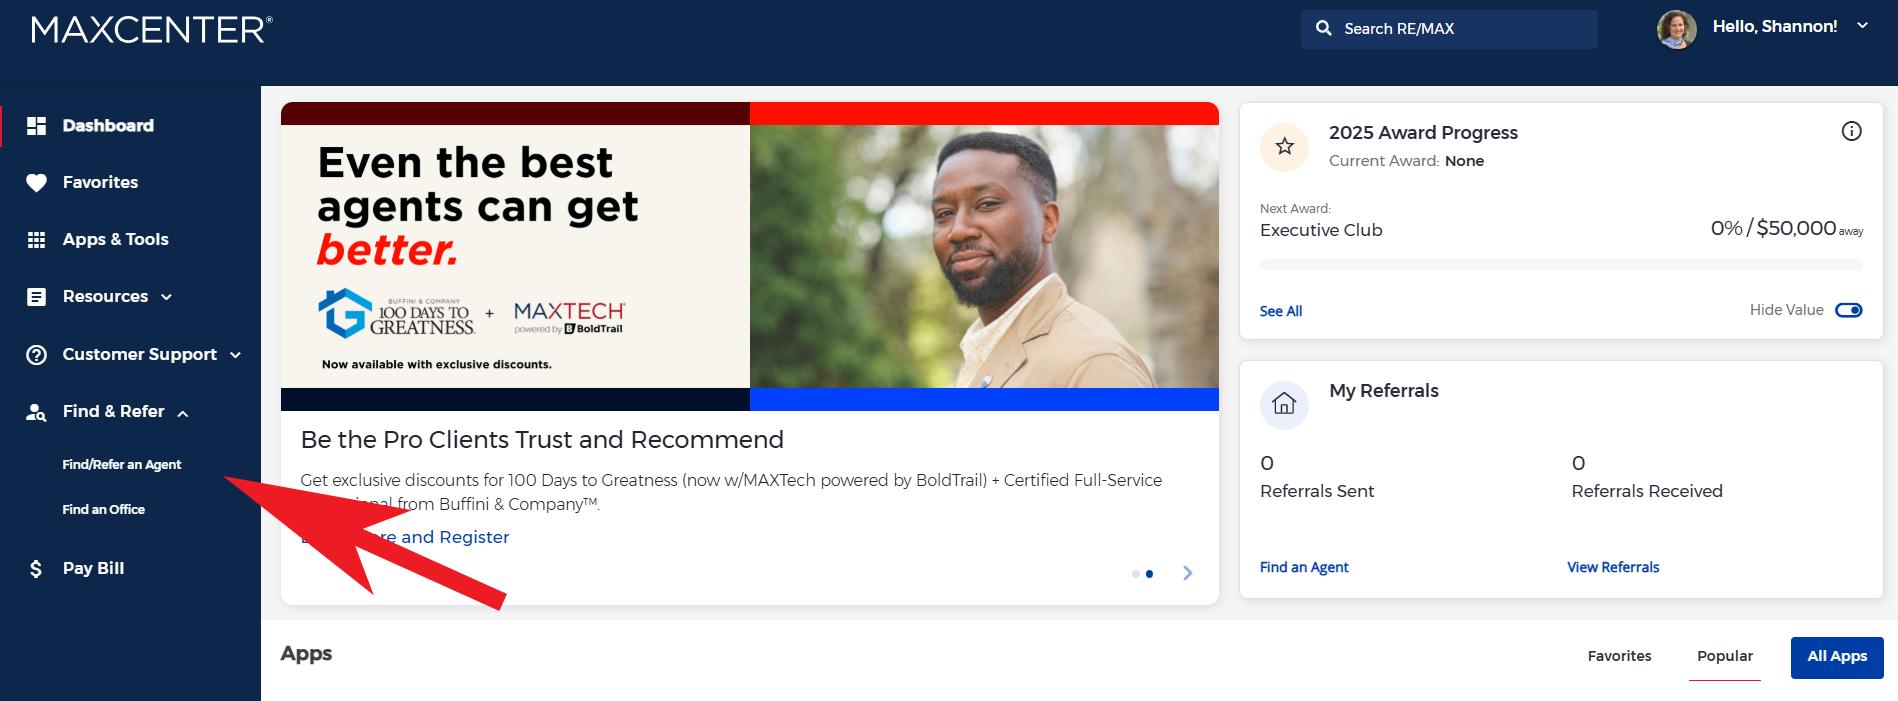Click the Dashboard grid icon in sidebar
Screen dimensions: 1898x701
[x=36, y=126]
